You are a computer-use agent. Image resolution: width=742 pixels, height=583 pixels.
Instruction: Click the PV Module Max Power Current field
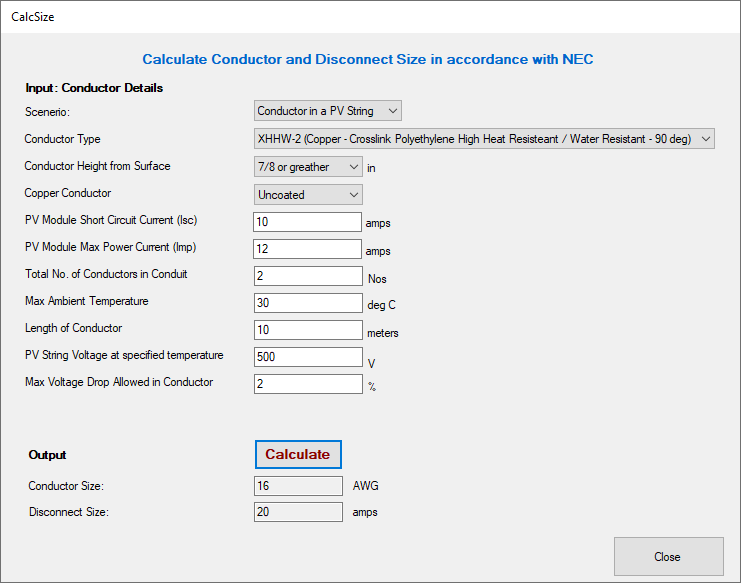[308, 248]
